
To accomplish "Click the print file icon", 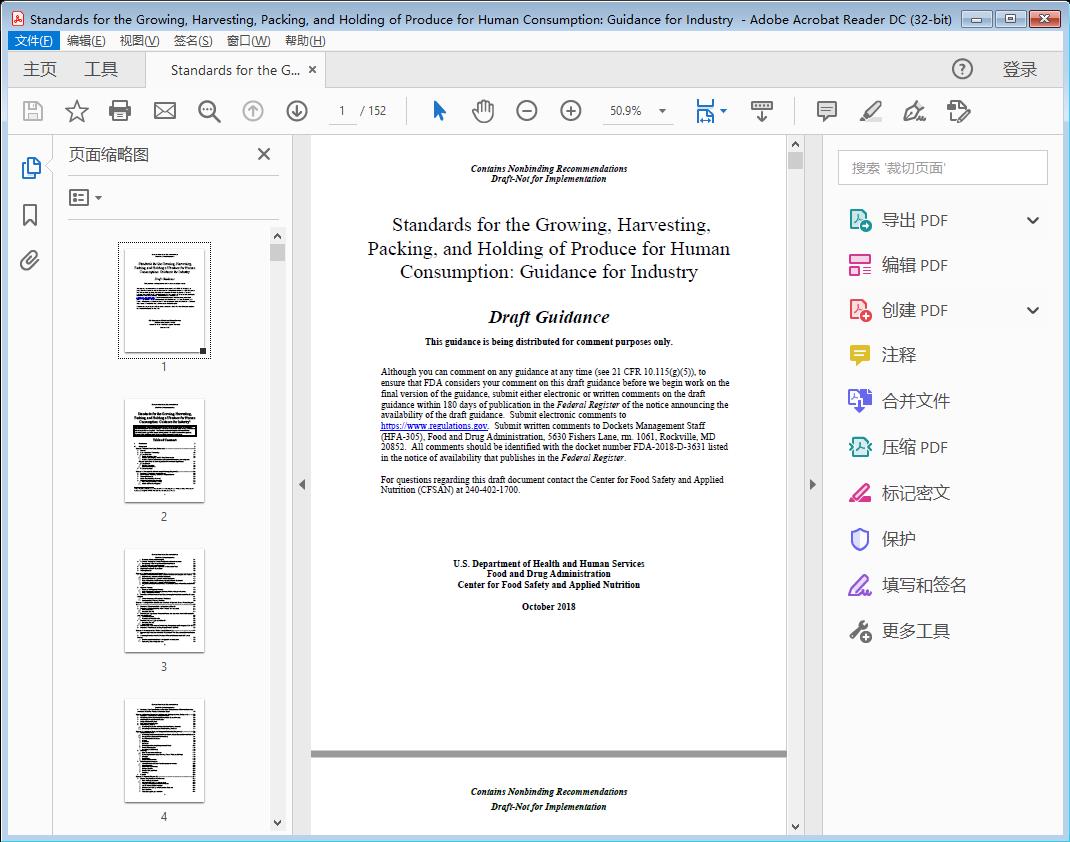I will [x=120, y=111].
